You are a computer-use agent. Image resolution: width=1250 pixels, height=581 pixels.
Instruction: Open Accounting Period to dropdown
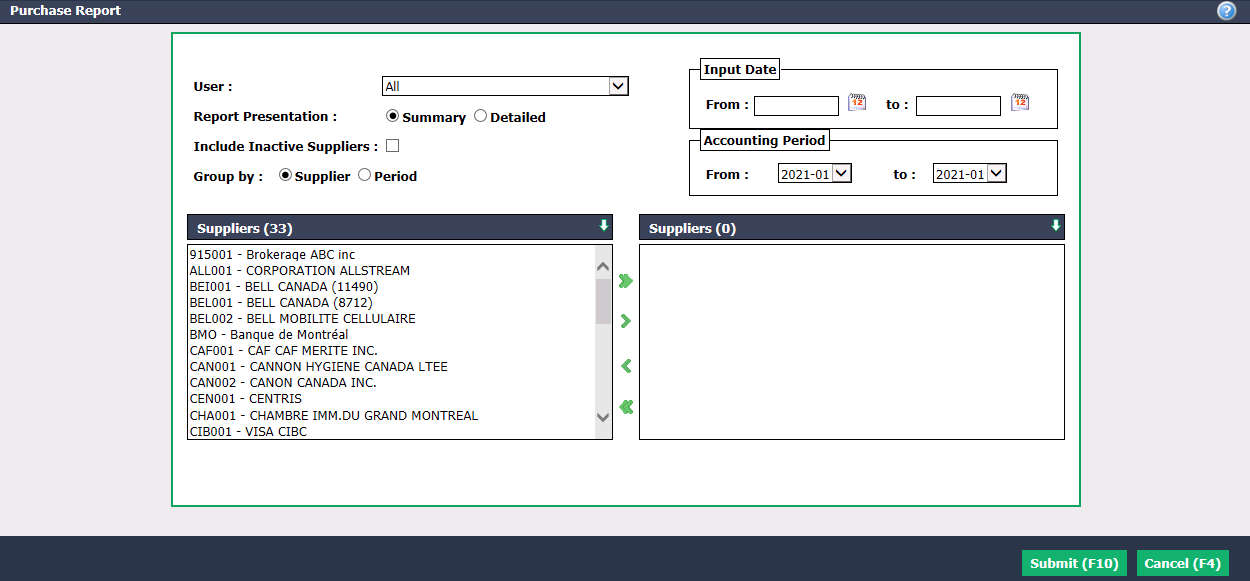click(969, 174)
